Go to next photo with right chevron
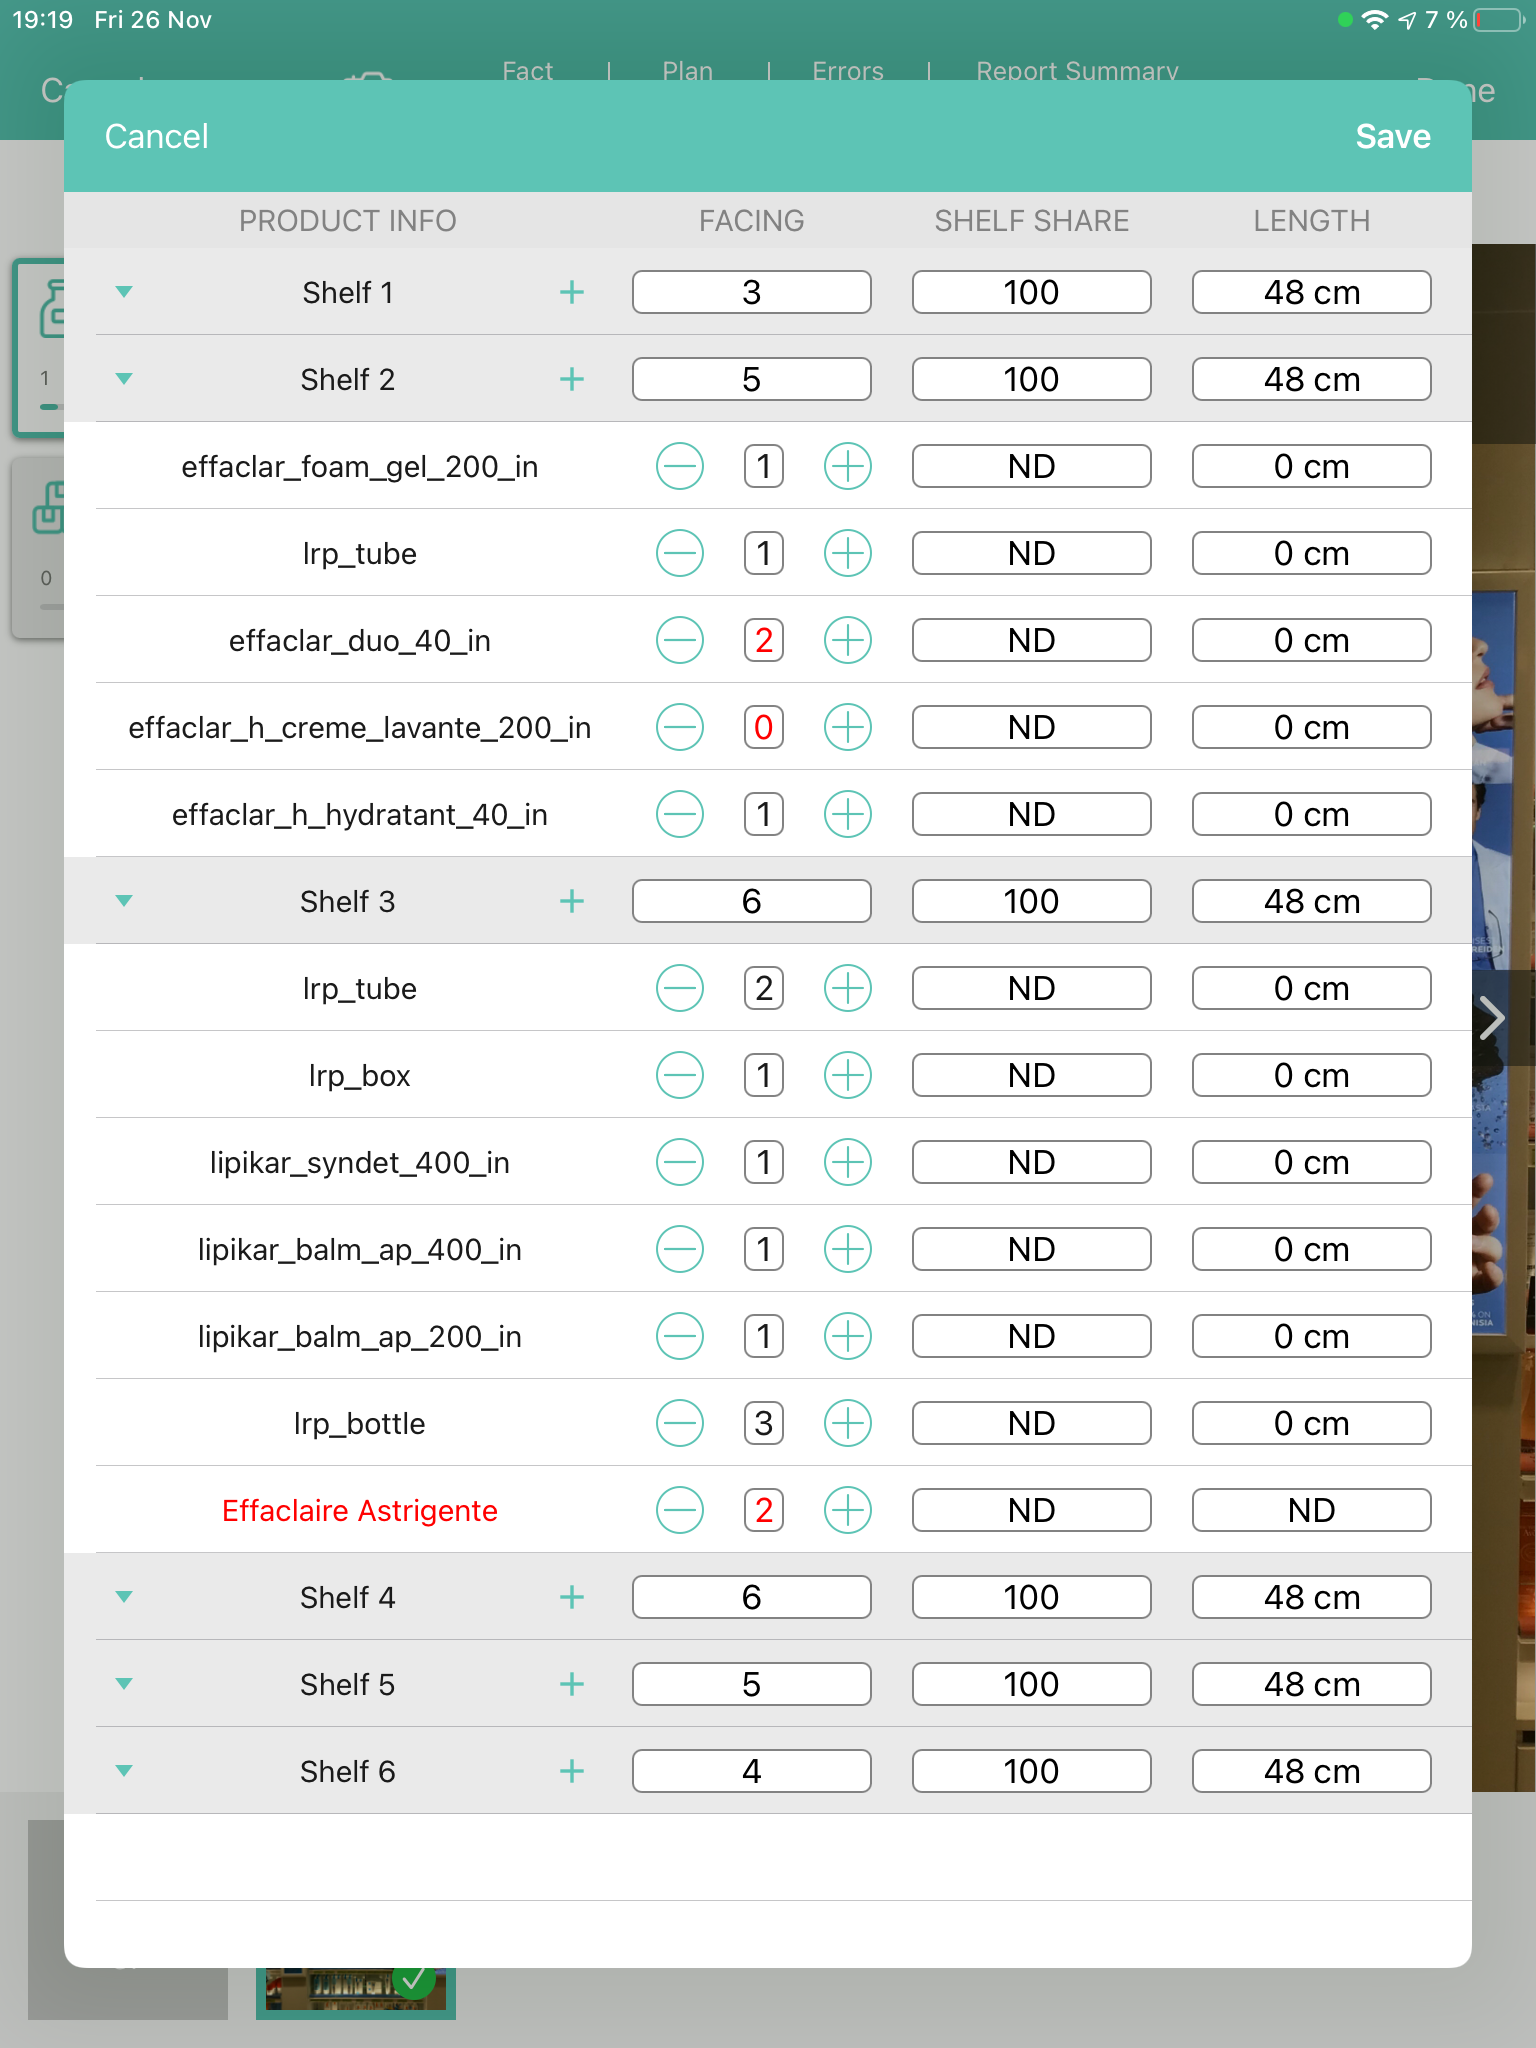Viewport: 1536px width, 2048px height. (1493, 1019)
